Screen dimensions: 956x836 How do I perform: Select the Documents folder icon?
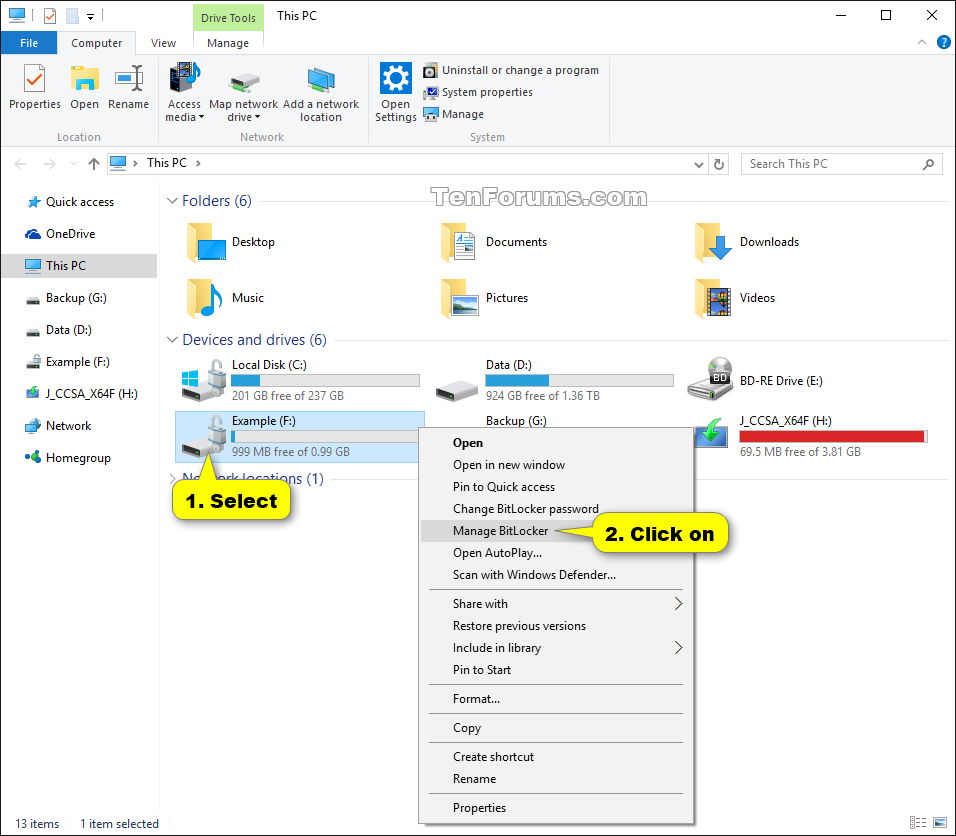[458, 242]
